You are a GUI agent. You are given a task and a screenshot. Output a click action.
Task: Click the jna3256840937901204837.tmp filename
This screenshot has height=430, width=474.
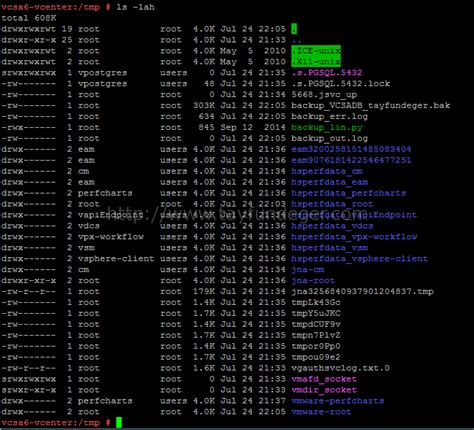[362, 291]
